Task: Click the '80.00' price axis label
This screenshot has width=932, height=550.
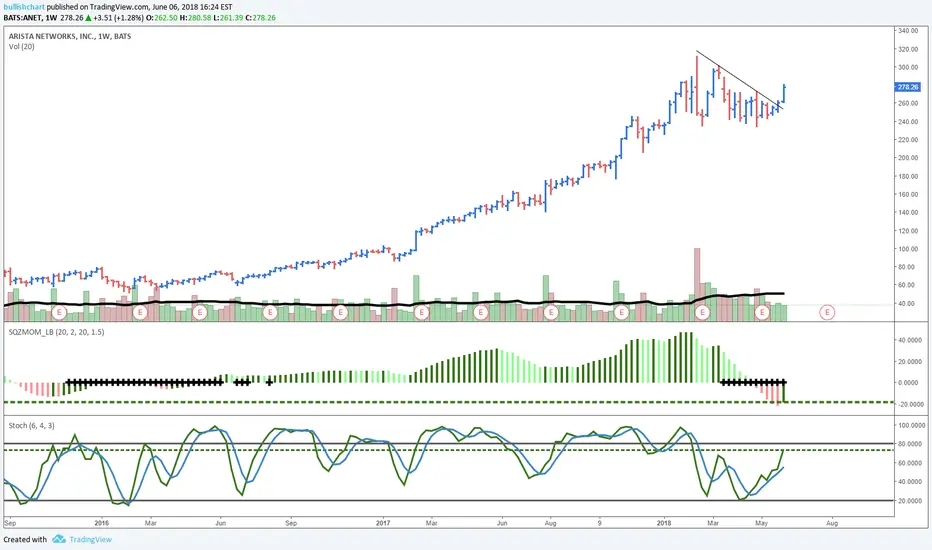Action: [x=906, y=267]
